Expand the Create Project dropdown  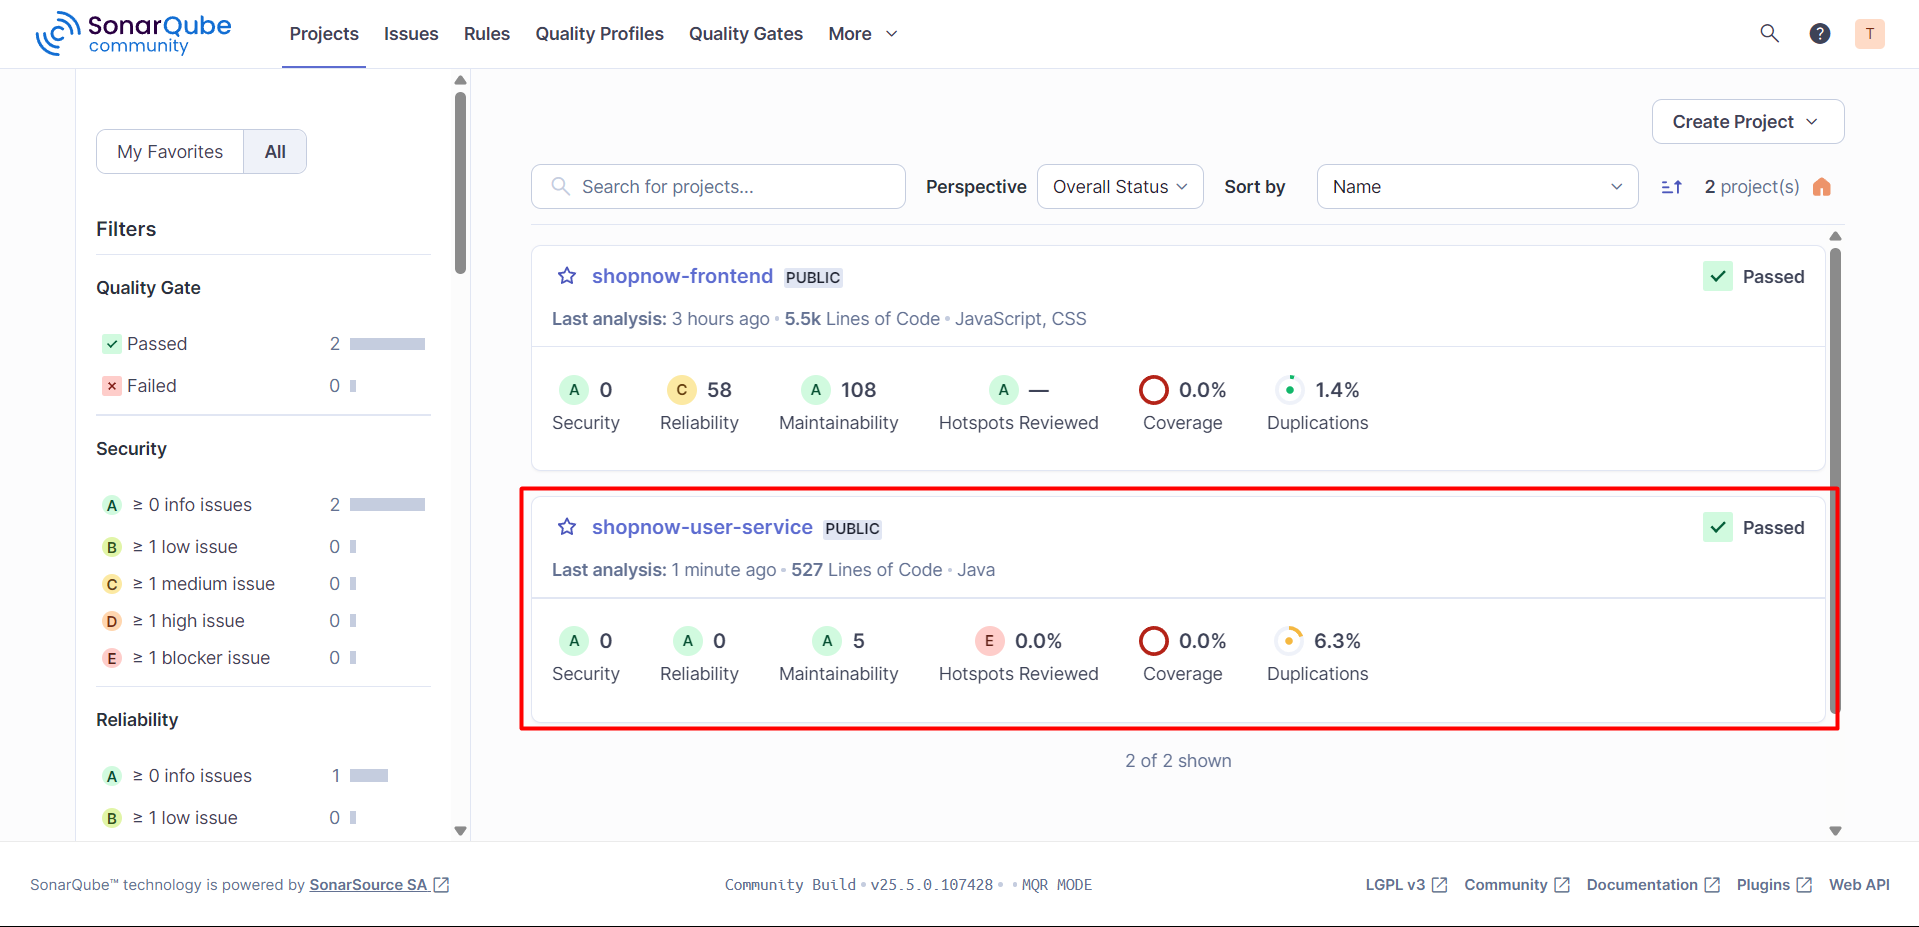(1746, 122)
